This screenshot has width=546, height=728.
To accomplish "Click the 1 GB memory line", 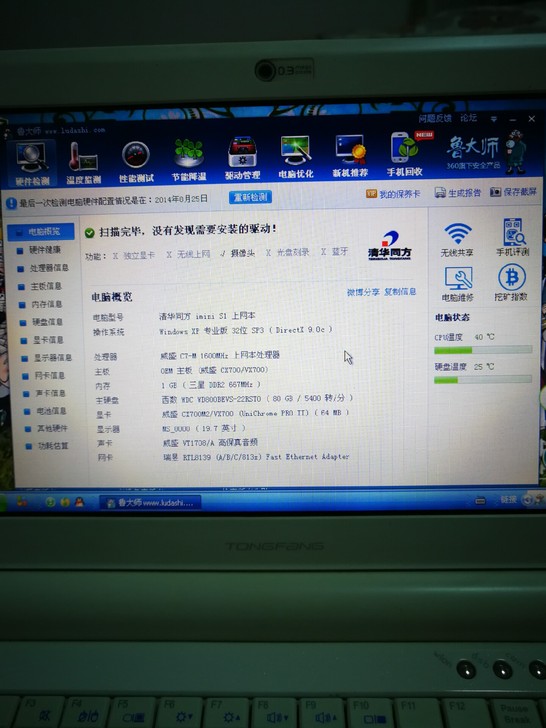I will tap(211, 385).
